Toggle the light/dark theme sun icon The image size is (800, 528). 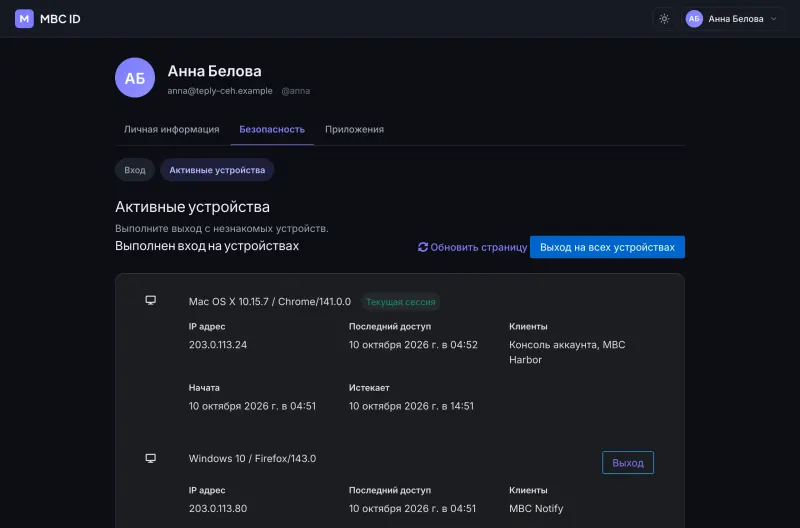pyautogui.click(x=664, y=19)
